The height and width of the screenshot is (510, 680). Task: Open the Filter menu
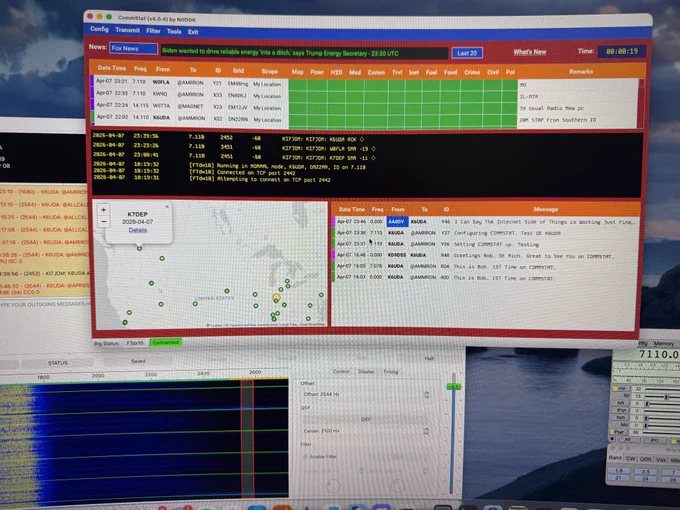[x=153, y=31]
